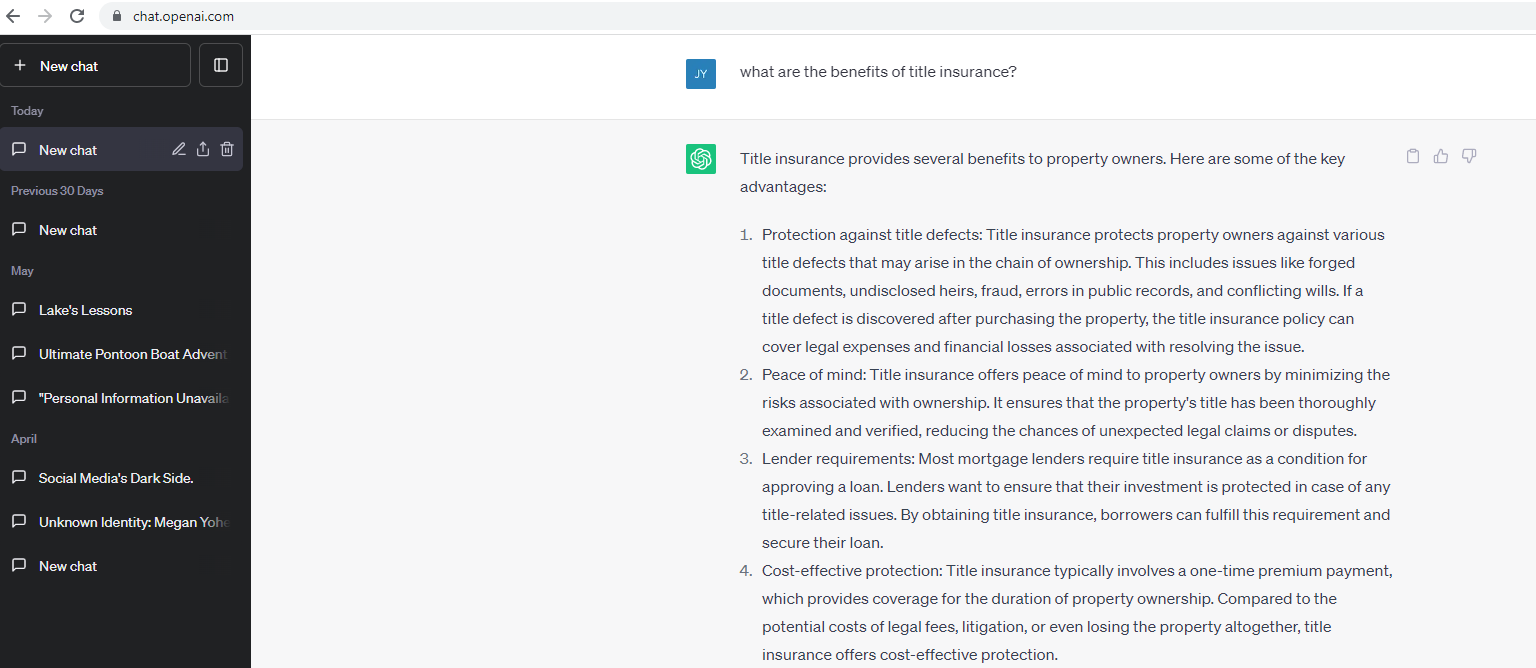Start a conversation with New chat button
Image resolution: width=1536 pixels, height=668 pixels.
tap(96, 65)
